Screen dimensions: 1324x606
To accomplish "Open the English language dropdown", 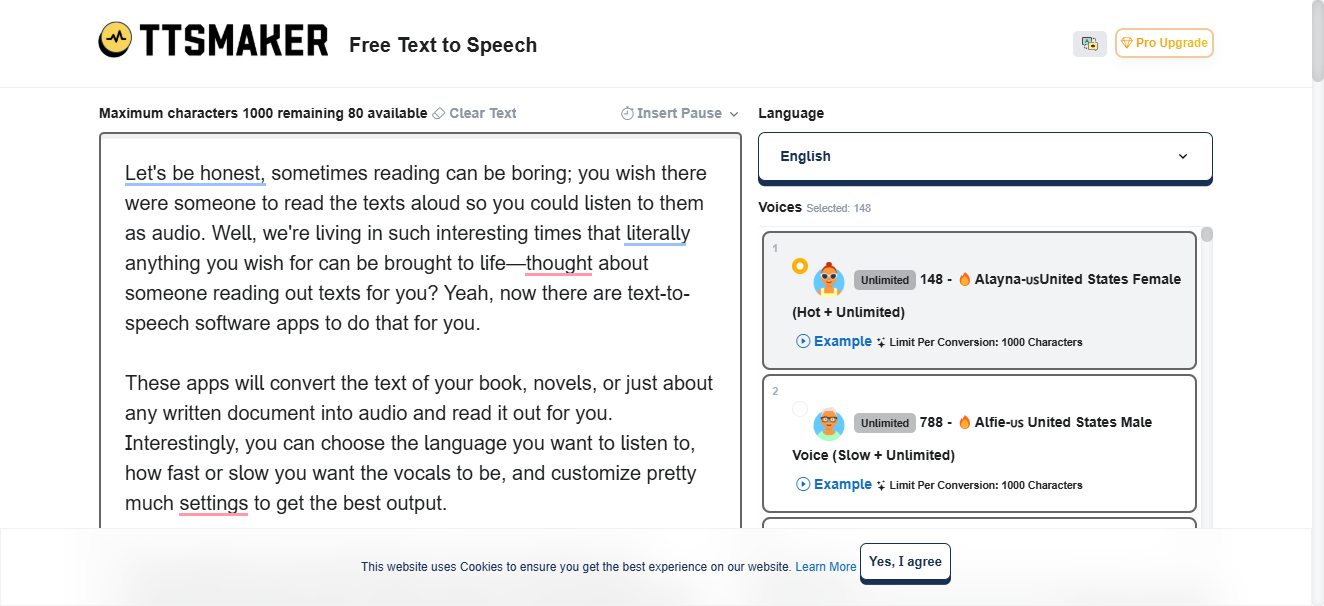I will click(985, 157).
